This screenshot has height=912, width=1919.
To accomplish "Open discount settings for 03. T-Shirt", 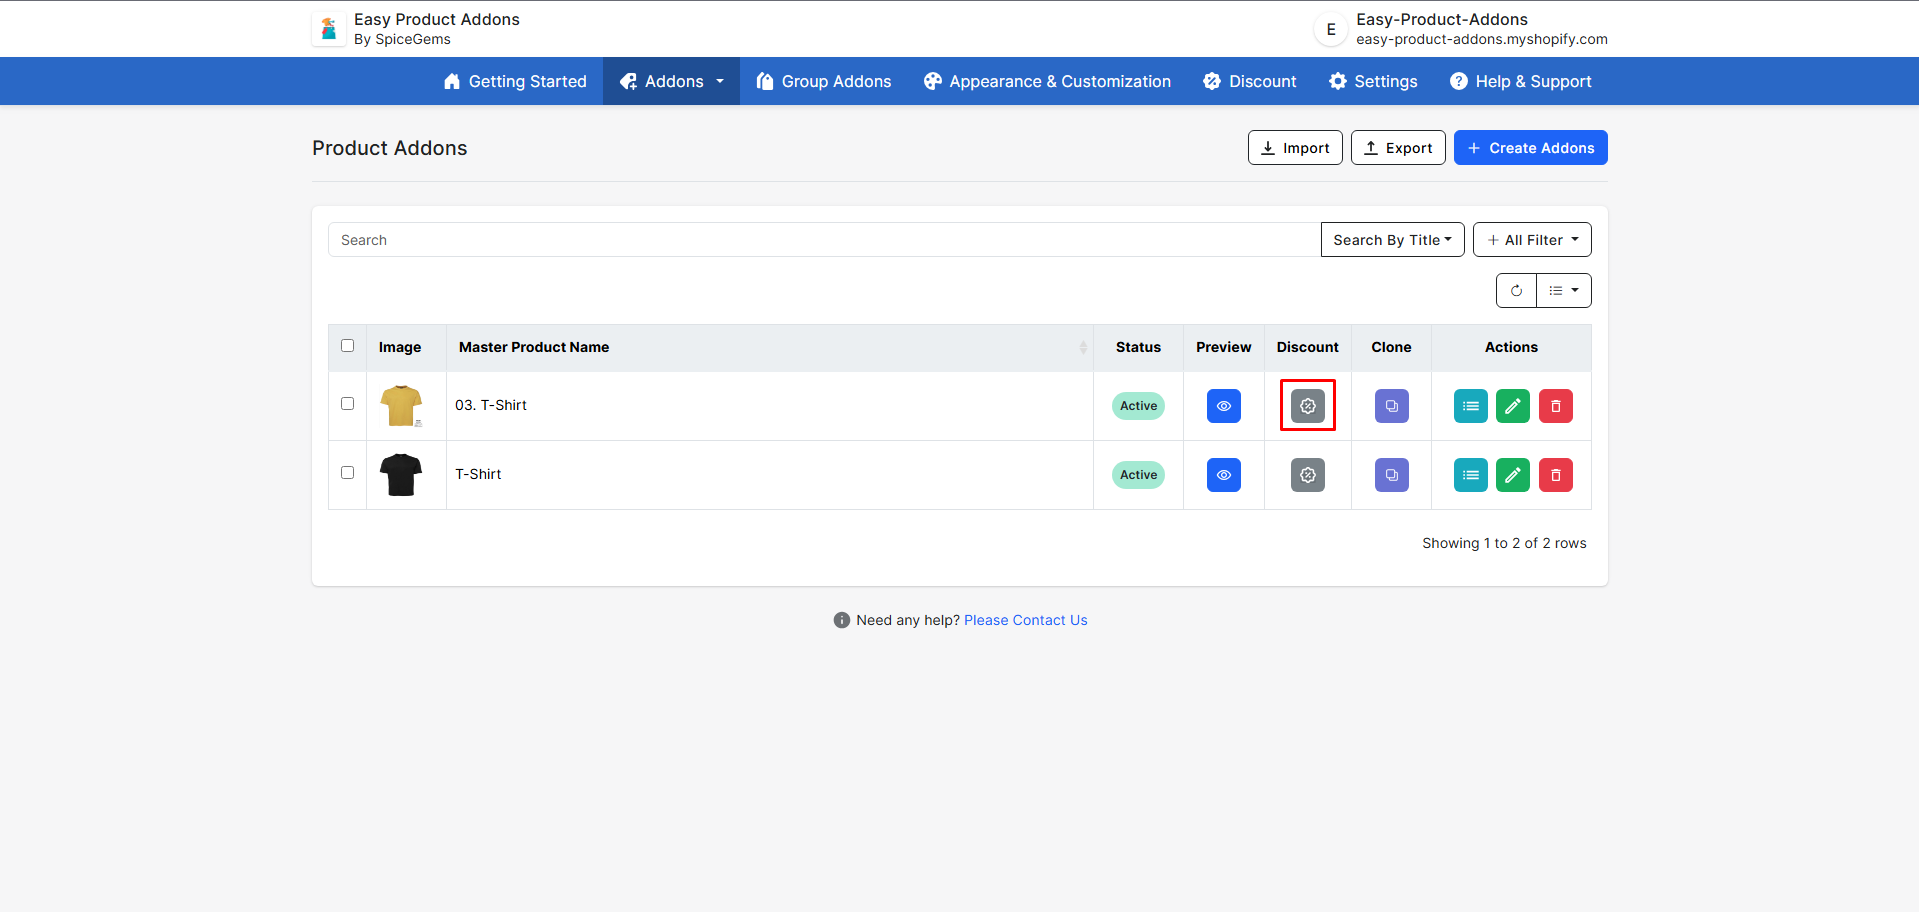I will click(x=1307, y=406).
